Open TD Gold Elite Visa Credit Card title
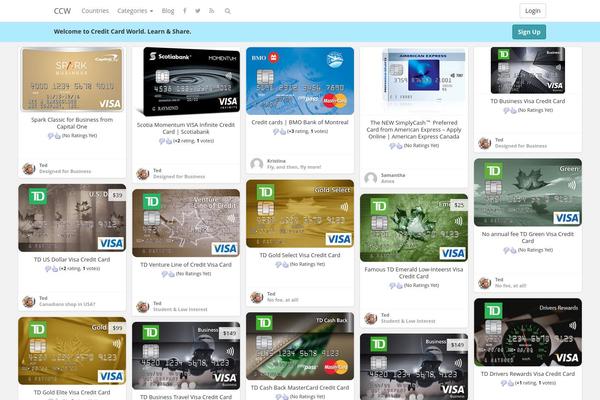The width and height of the screenshot is (600, 400). [x=72, y=392]
